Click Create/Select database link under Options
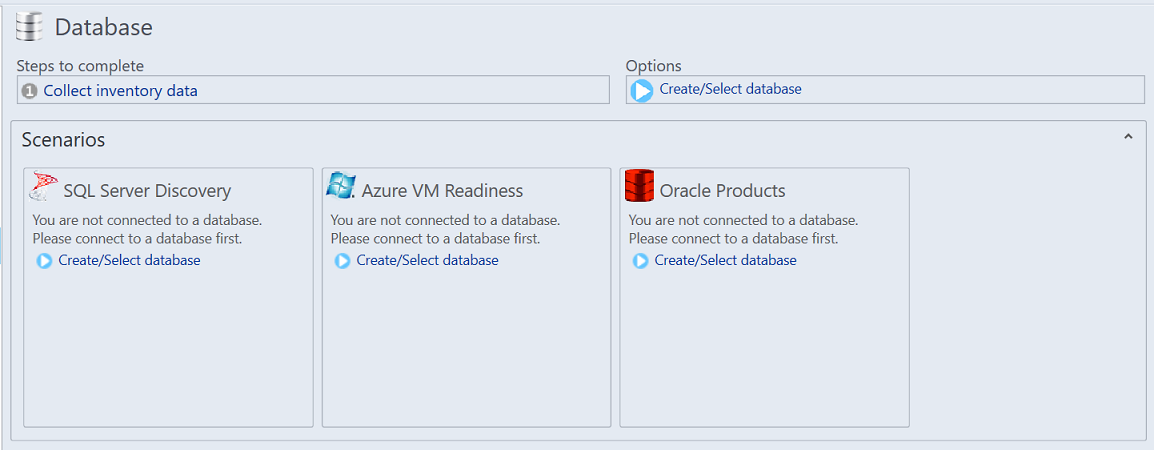 [730, 89]
